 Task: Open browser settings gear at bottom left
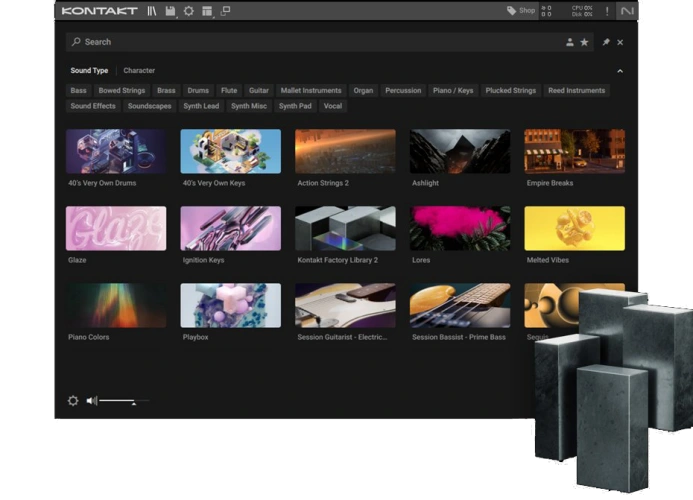(73, 400)
